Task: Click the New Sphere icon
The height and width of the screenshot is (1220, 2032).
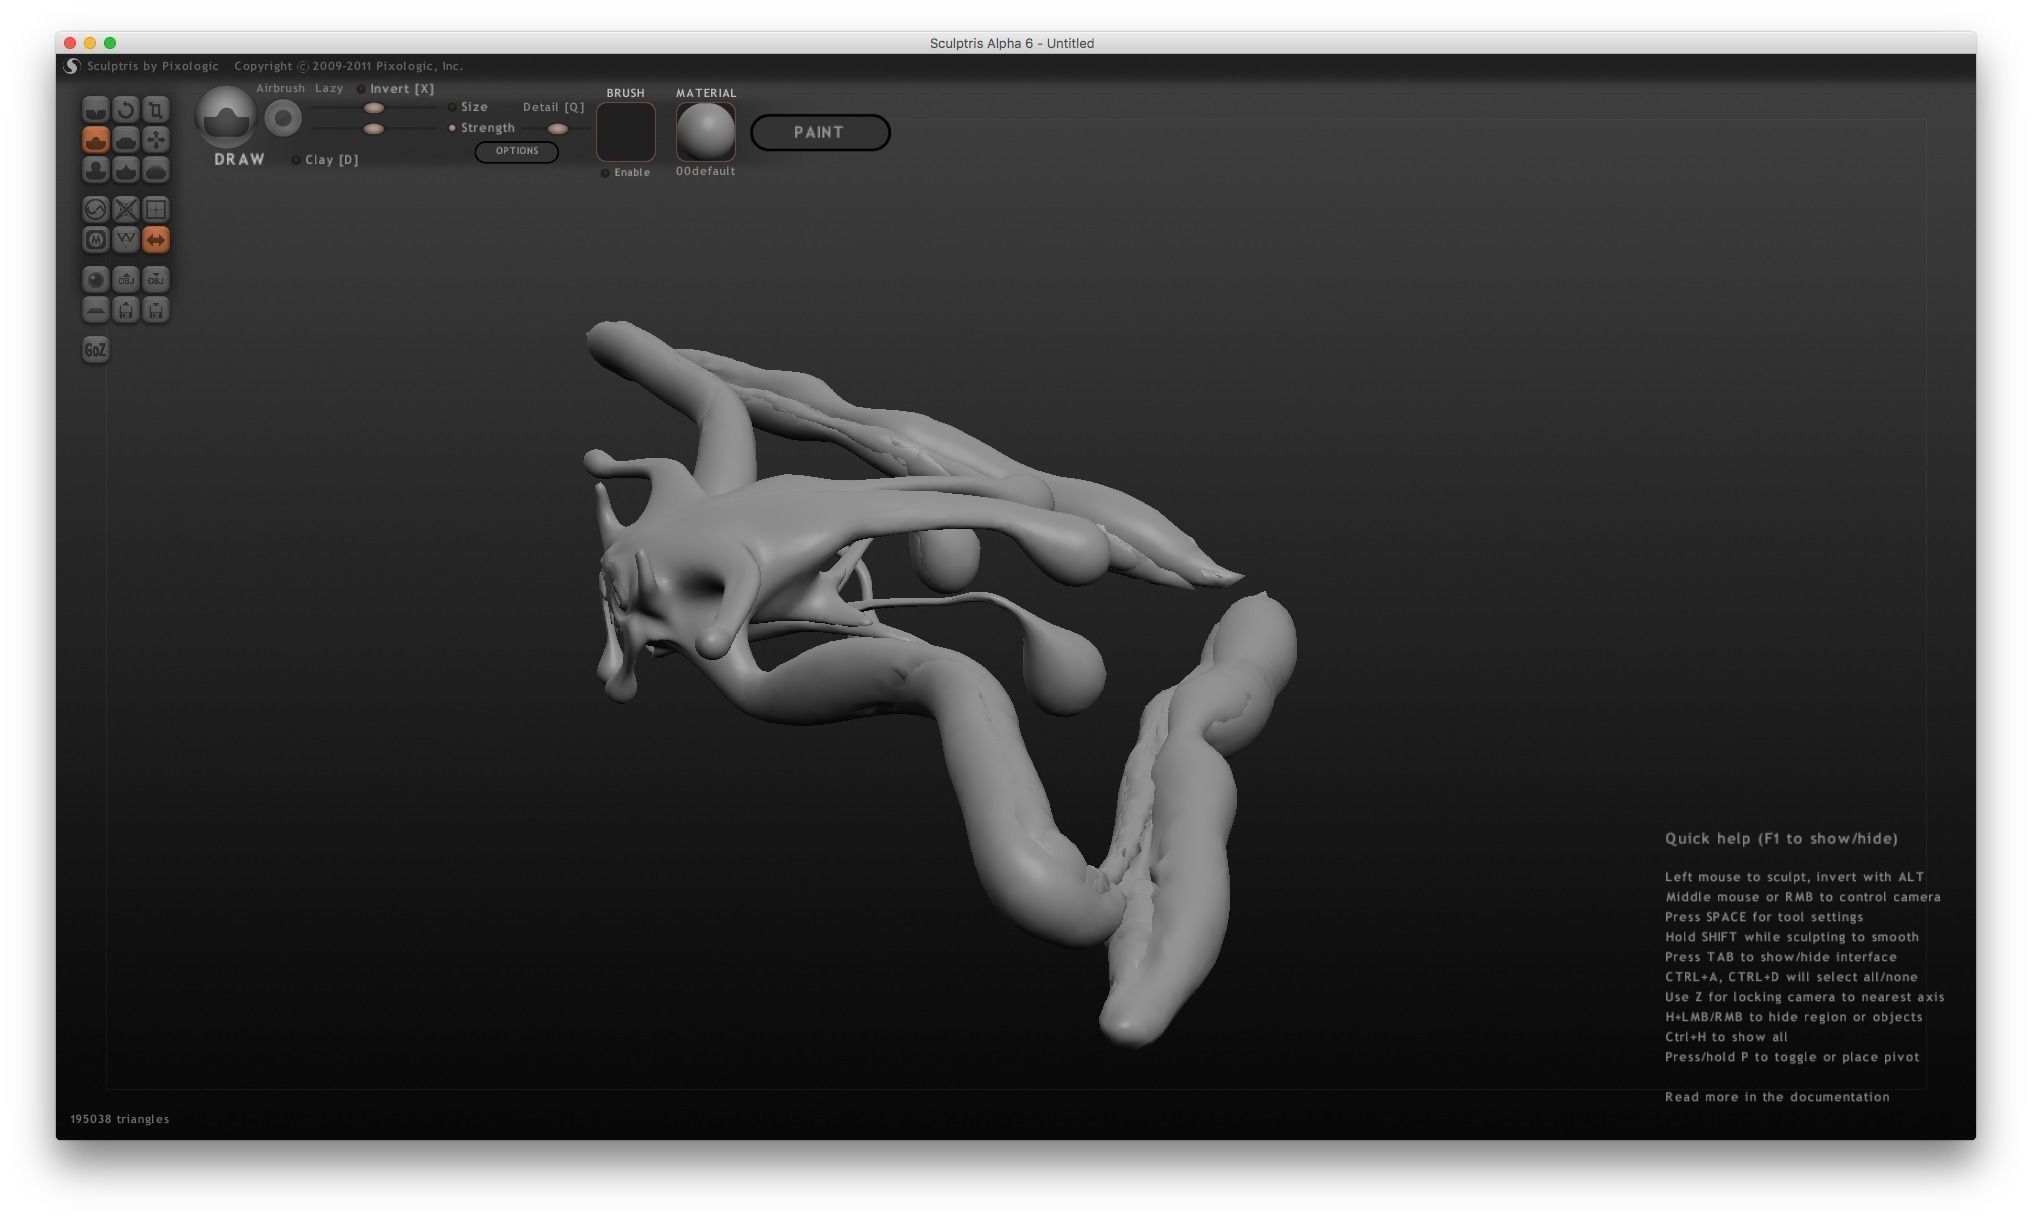Action: pos(95,279)
